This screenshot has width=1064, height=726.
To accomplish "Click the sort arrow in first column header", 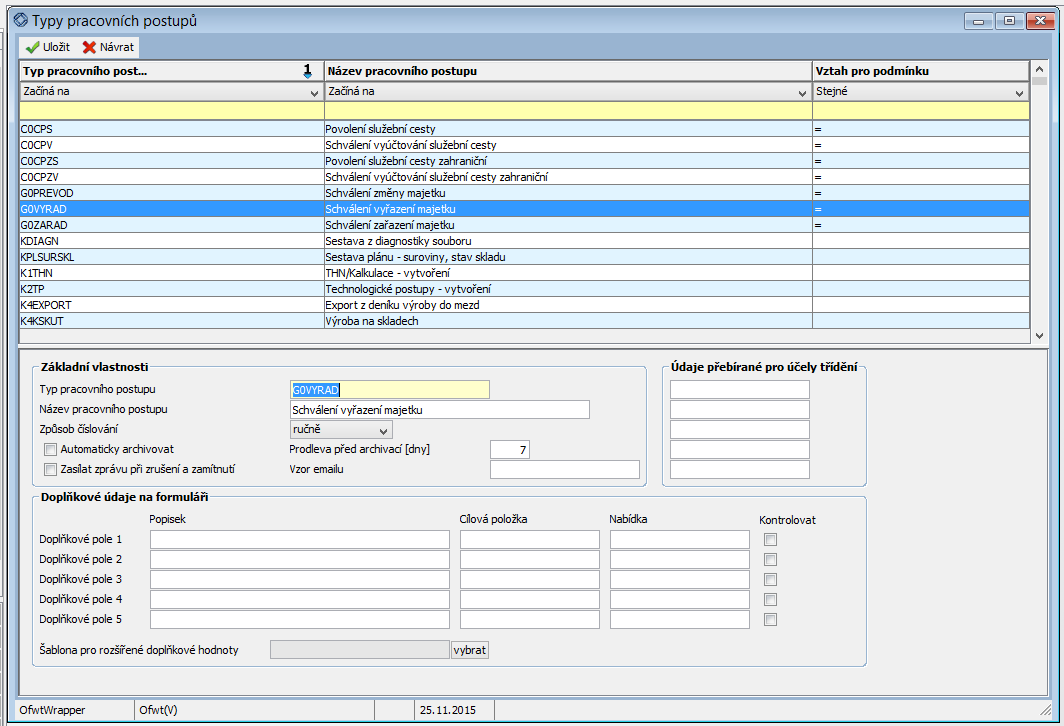I will (x=308, y=71).
